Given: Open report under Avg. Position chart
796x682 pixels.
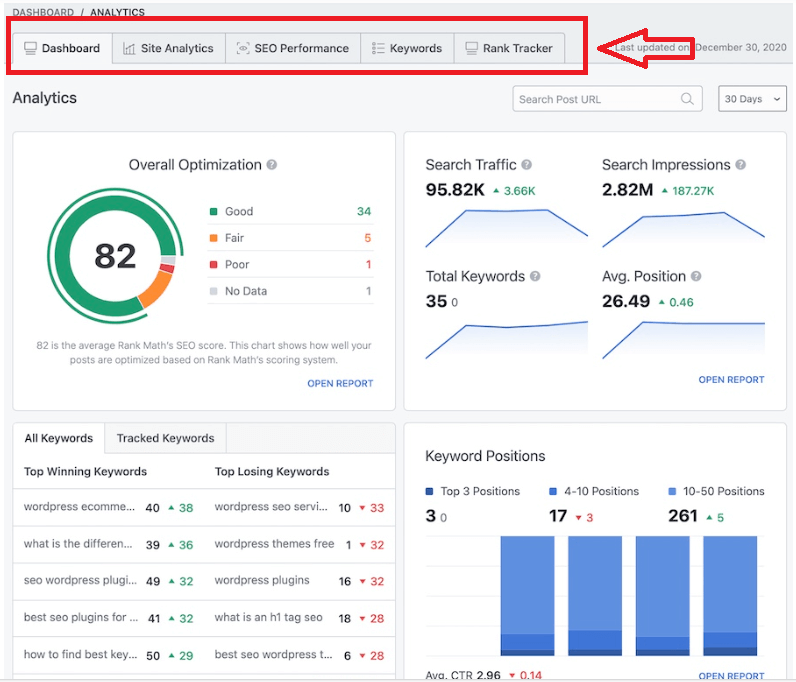Looking at the screenshot, I should point(731,380).
